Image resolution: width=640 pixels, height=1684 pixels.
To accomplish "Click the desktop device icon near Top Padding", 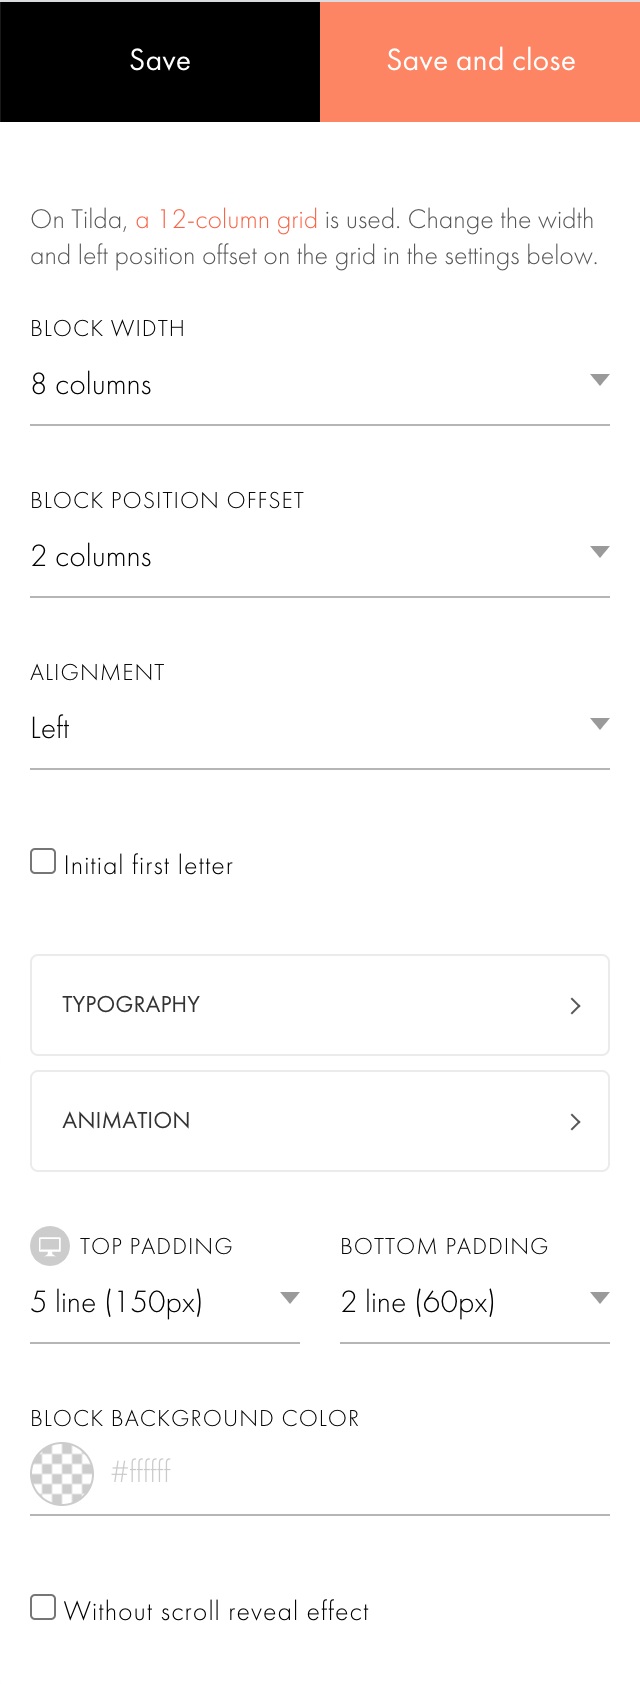I will click(47, 1245).
